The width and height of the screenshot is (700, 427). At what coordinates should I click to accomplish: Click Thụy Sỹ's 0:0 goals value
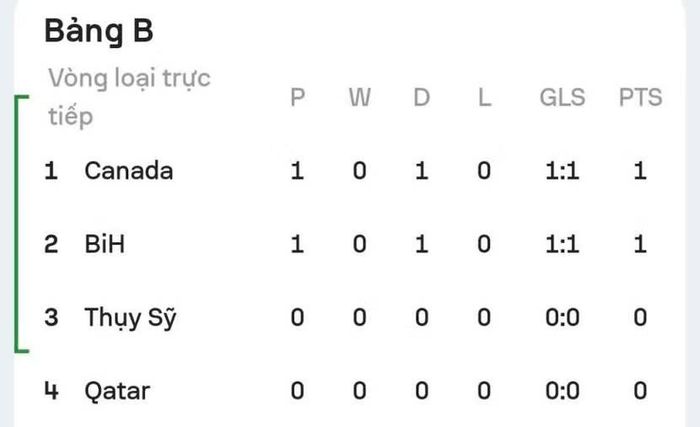click(x=562, y=317)
